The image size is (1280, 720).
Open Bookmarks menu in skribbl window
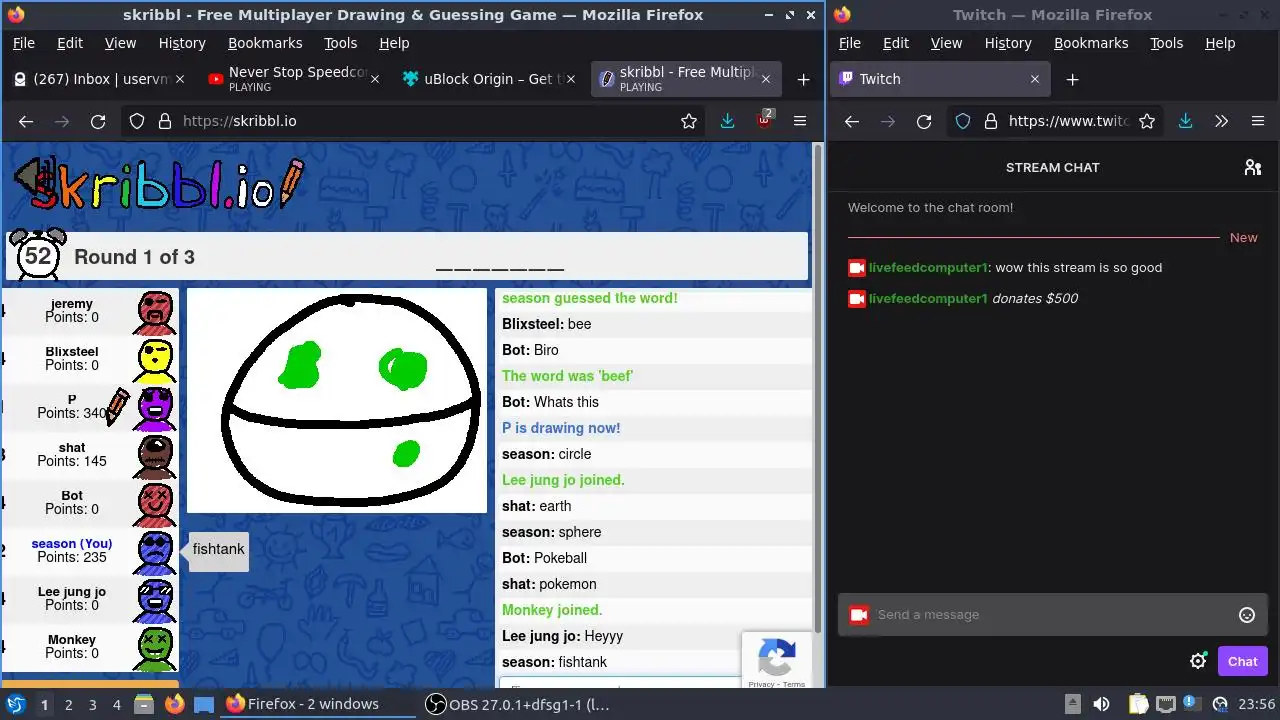[x=265, y=43]
